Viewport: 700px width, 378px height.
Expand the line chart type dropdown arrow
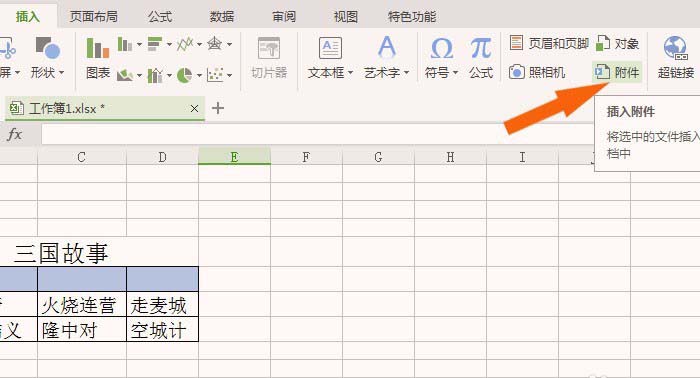click(x=199, y=44)
